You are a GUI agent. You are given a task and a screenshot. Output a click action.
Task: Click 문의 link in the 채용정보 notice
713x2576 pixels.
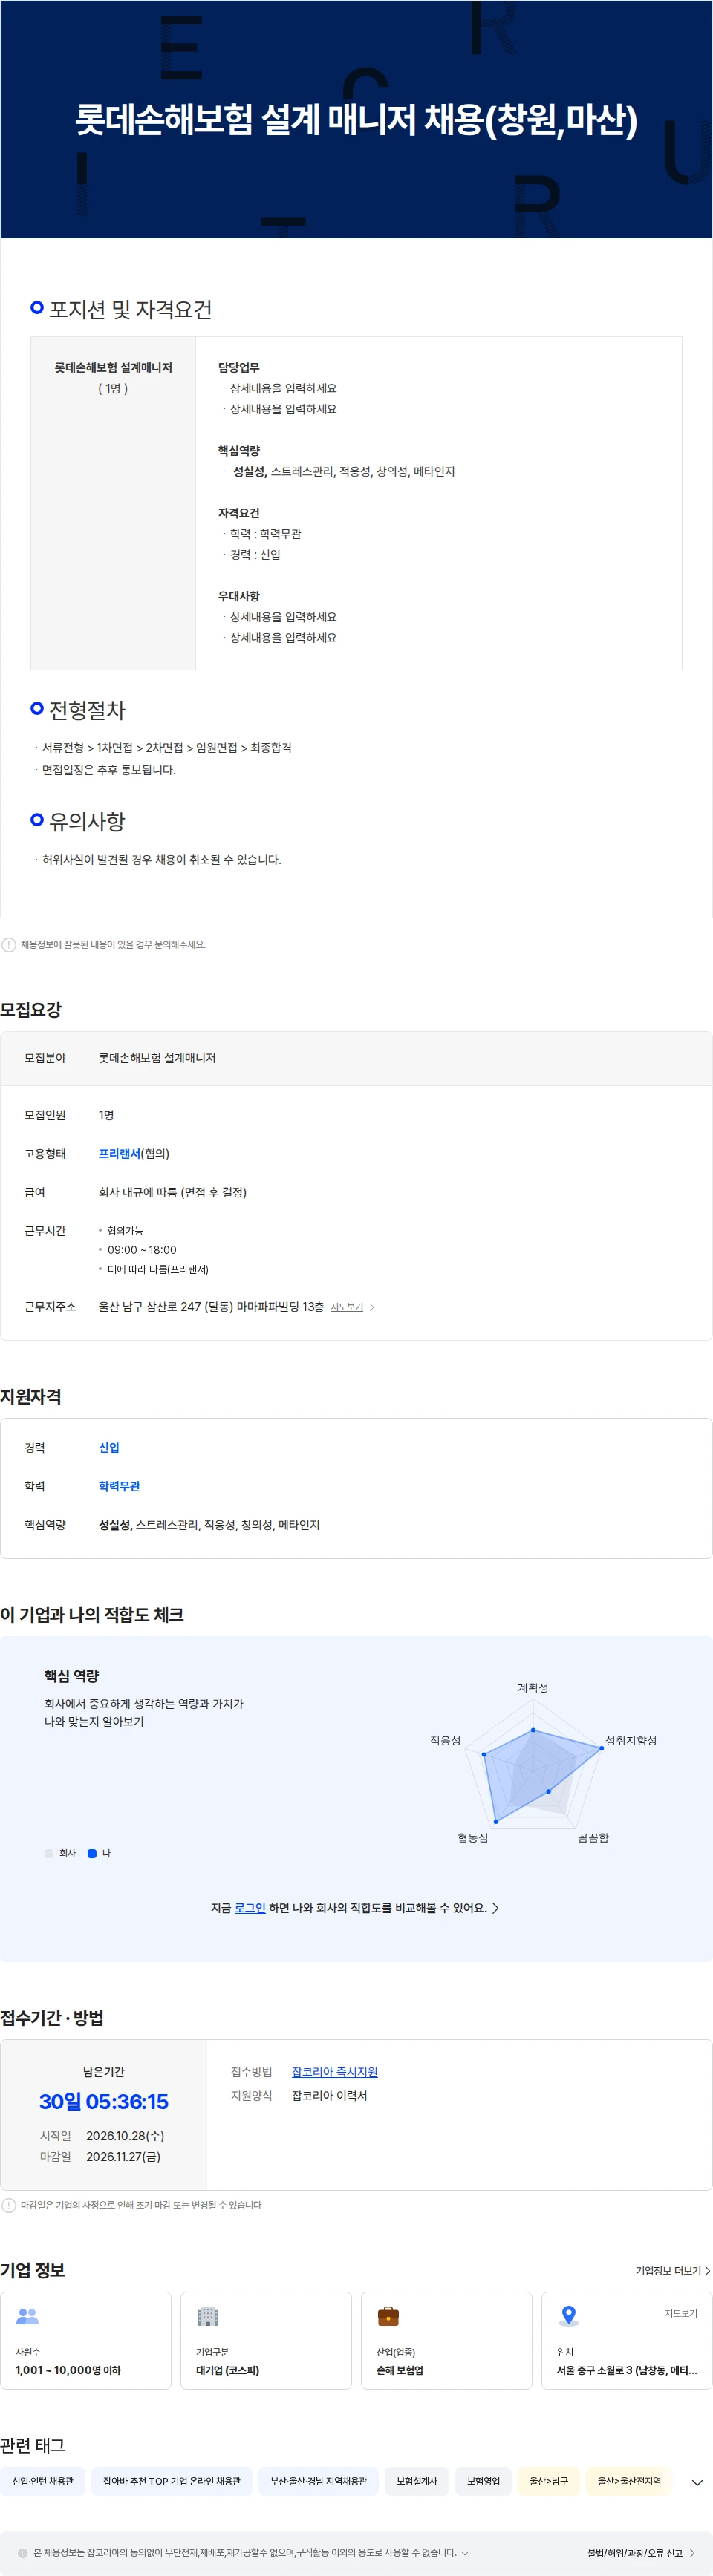tap(162, 944)
